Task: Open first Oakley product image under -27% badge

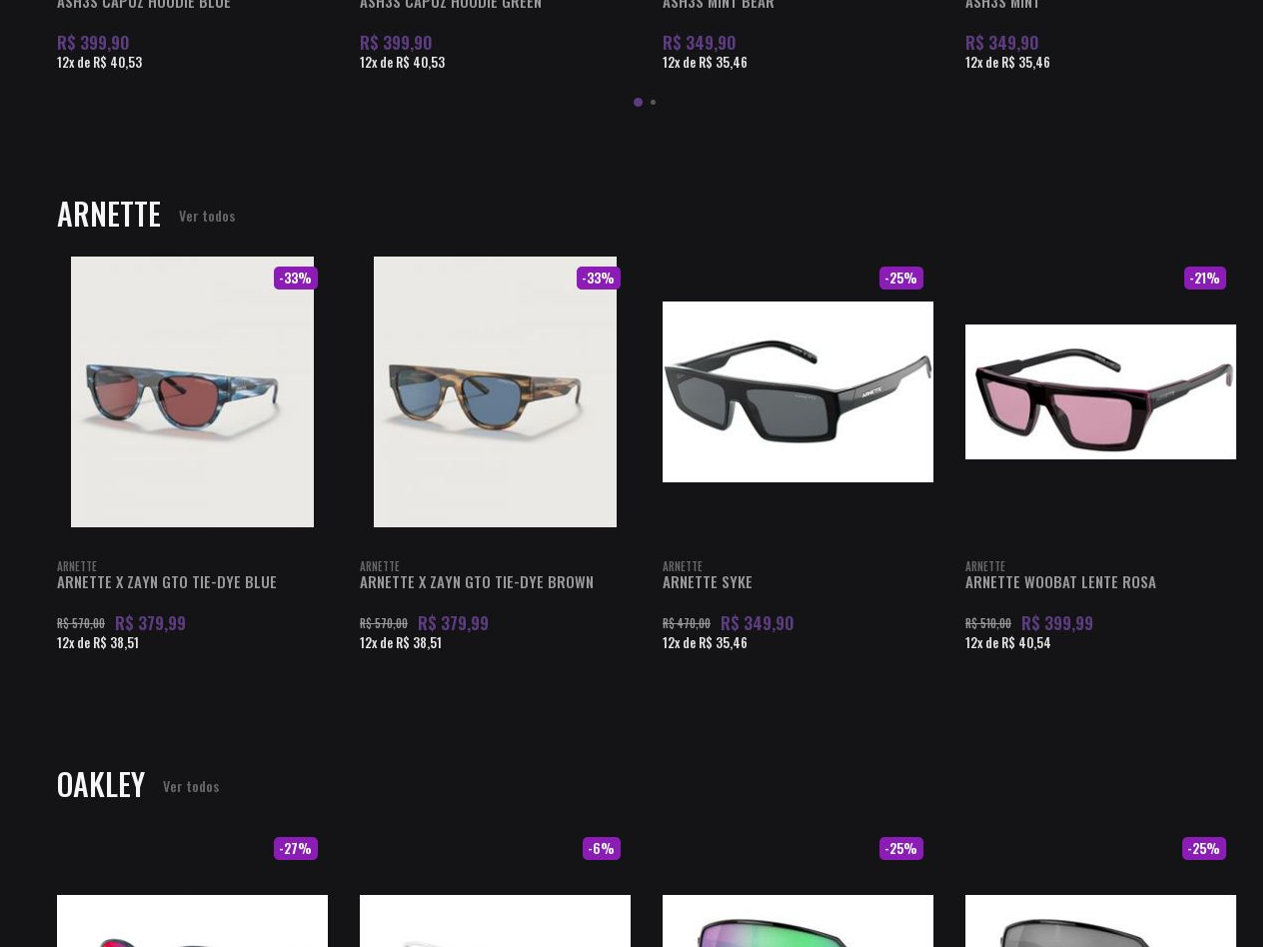Action: click(192, 921)
